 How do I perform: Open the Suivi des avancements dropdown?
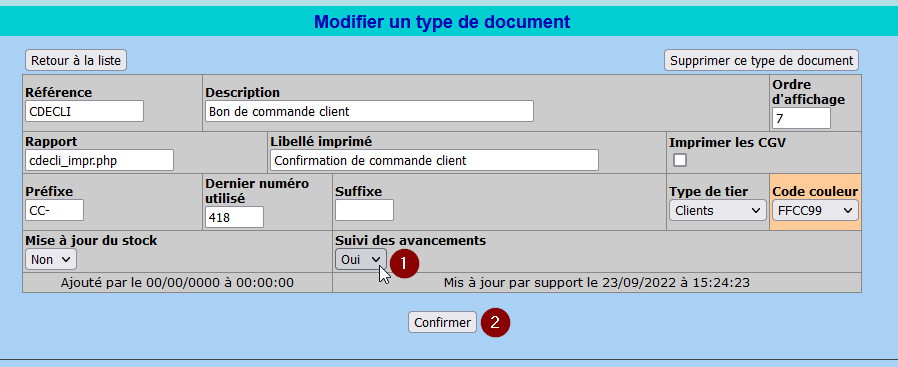click(x=360, y=259)
